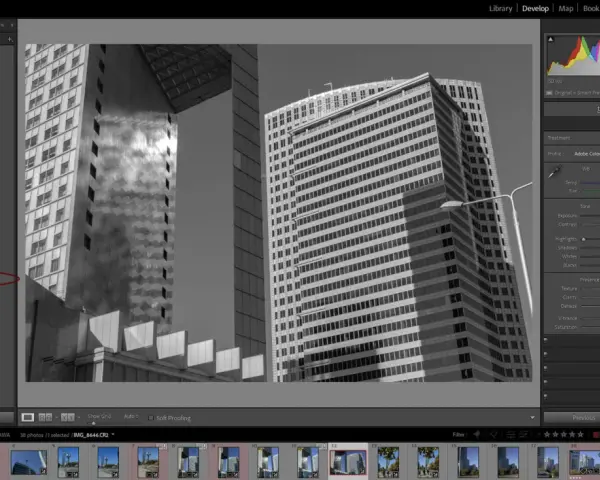Image resolution: width=600 pixels, height=480 pixels.
Task: Click the Previous button
Action: click(x=572, y=417)
